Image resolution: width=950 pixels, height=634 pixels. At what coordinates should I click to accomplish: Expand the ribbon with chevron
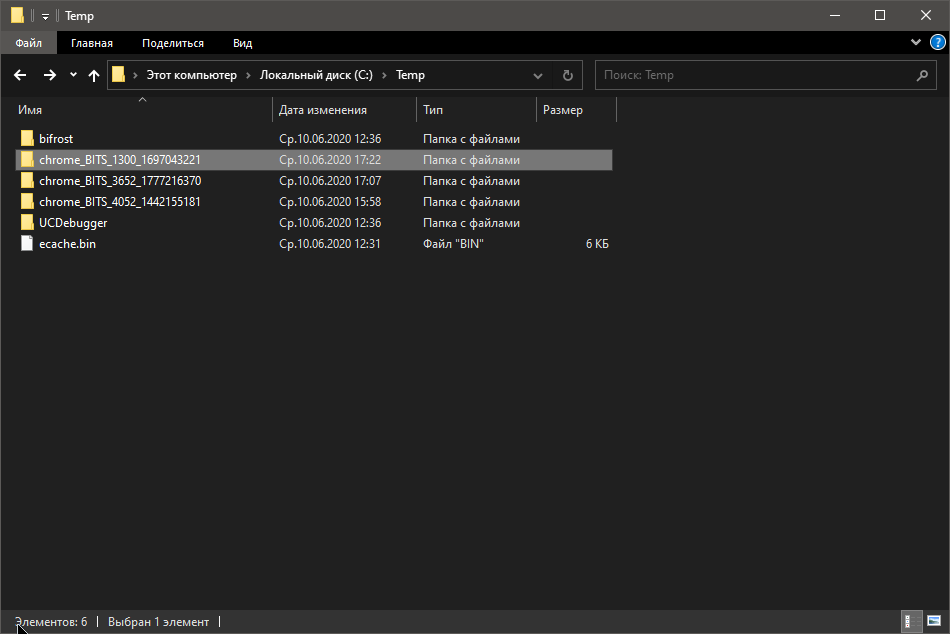click(x=915, y=42)
